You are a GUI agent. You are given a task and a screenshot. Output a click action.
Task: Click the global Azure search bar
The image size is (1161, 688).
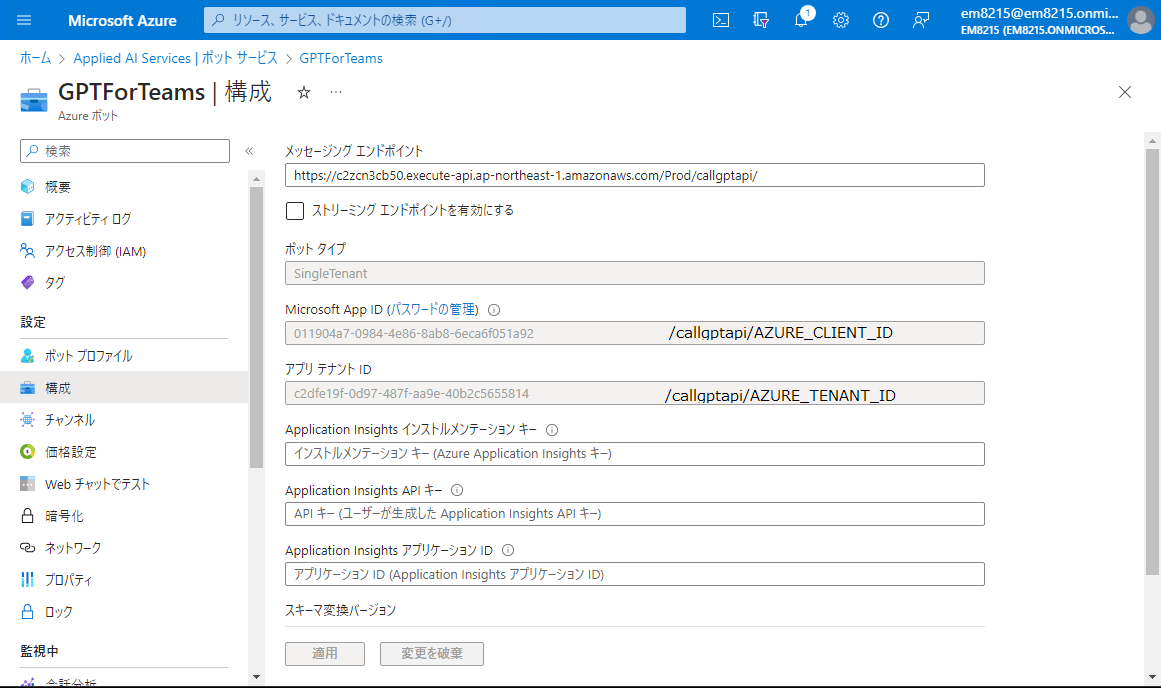pos(445,20)
